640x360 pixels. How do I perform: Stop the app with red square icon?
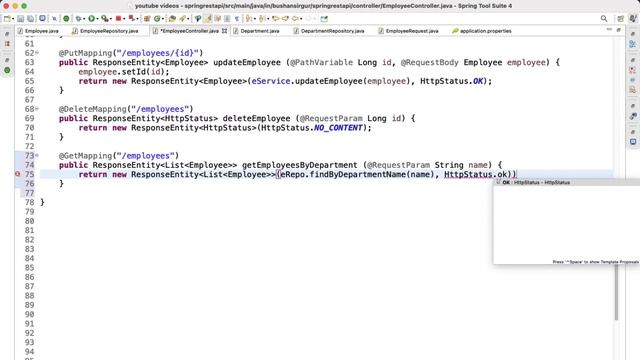click(x=118, y=19)
